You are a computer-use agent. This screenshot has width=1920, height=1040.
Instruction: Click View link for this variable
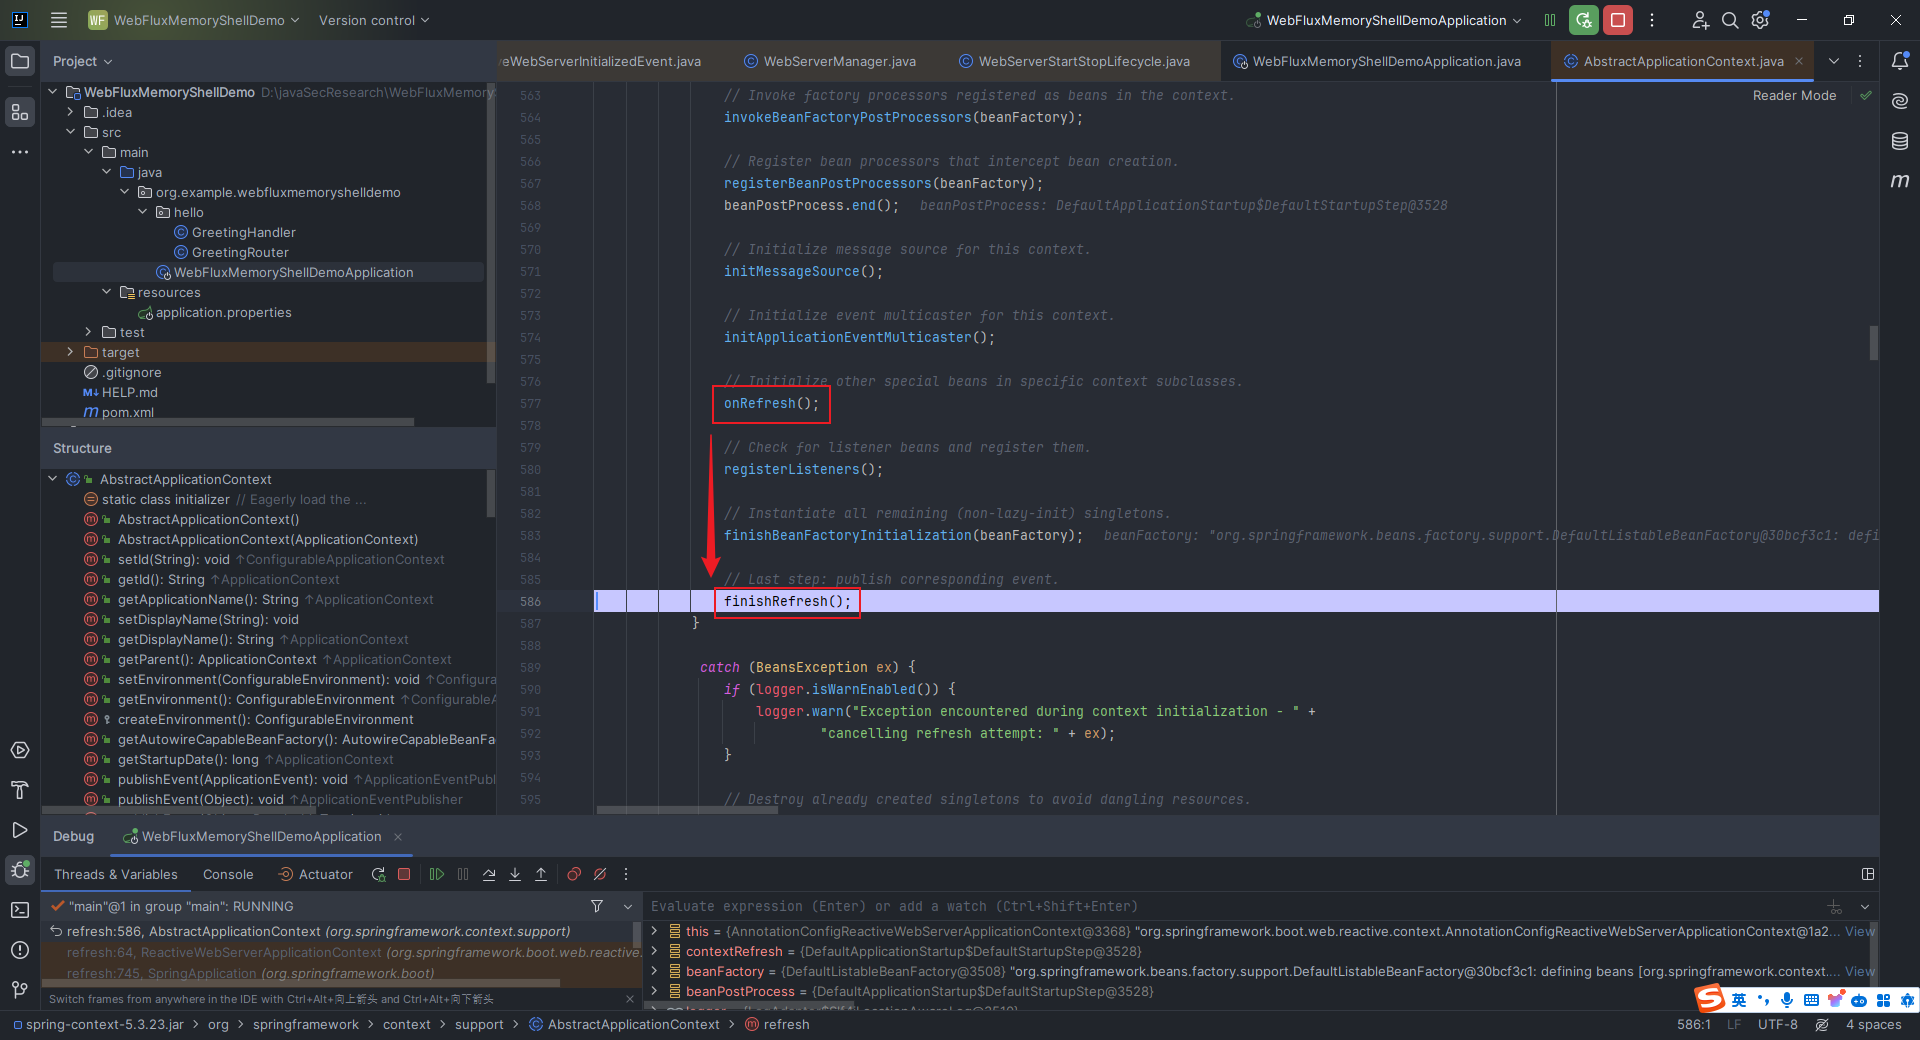click(1859, 931)
